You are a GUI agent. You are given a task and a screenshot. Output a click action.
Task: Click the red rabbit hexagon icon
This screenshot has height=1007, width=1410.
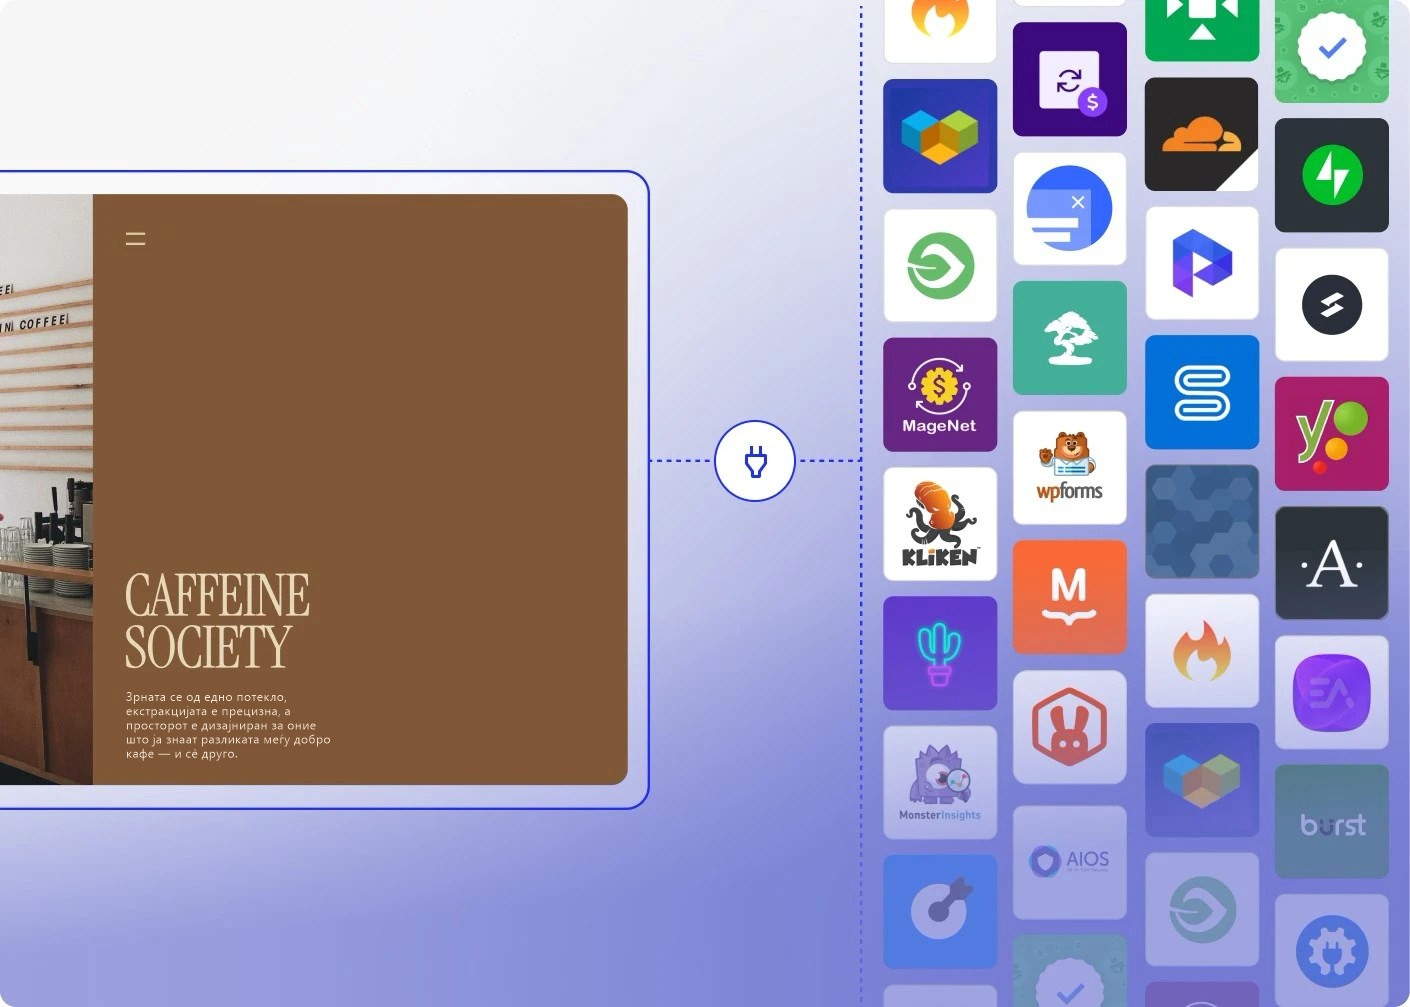1070,727
